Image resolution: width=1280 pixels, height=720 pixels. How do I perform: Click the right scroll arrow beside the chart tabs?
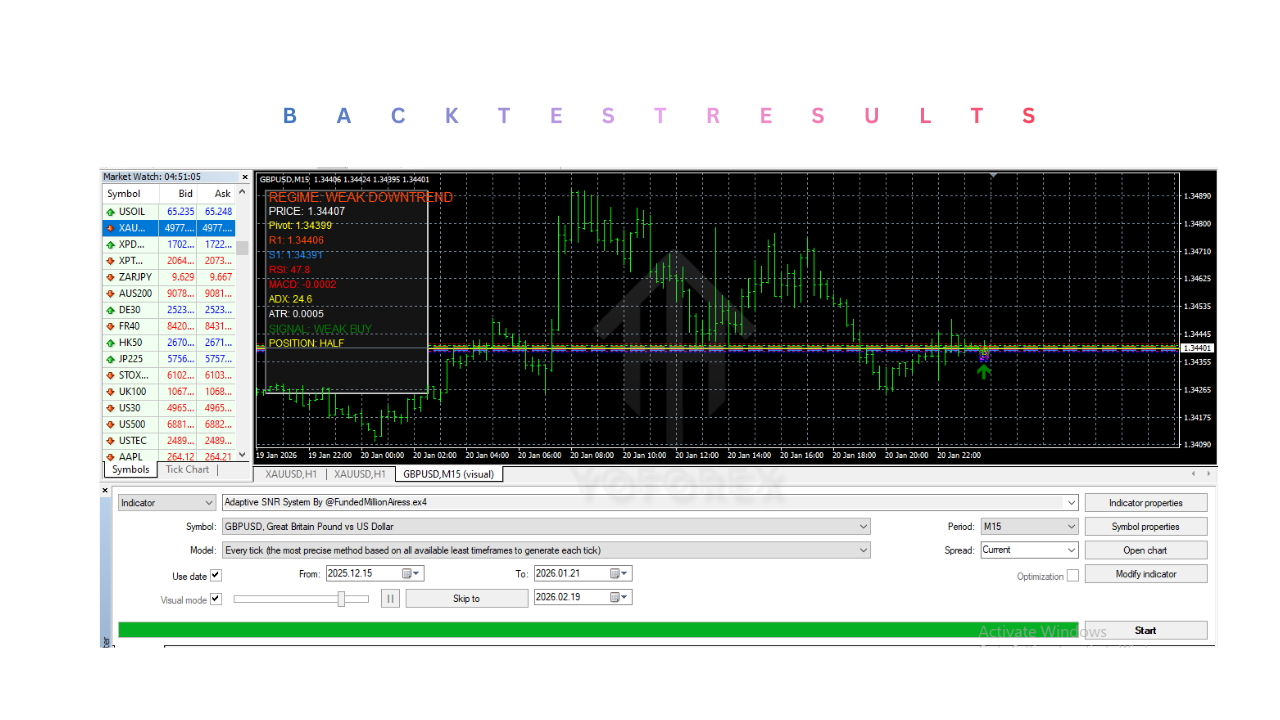click(1207, 475)
